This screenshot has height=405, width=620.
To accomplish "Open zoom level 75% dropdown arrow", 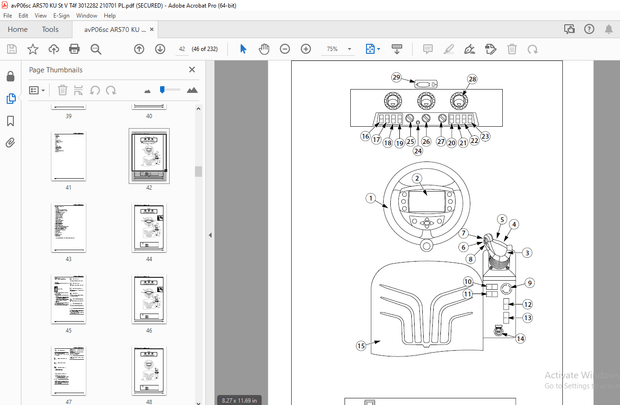I will pos(350,49).
